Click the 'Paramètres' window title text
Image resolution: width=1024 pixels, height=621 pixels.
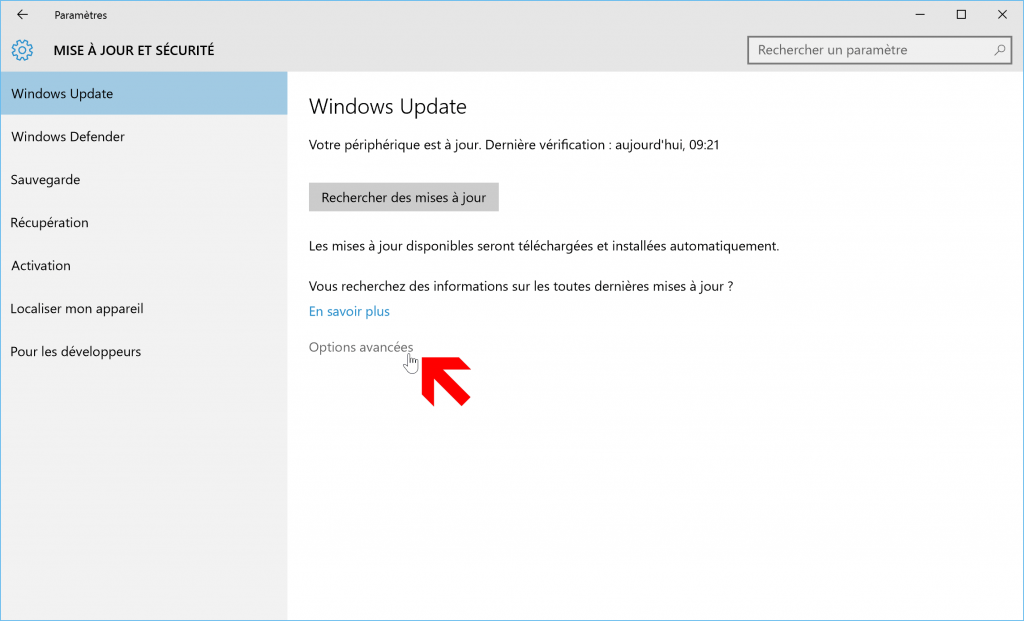[x=81, y=15]
